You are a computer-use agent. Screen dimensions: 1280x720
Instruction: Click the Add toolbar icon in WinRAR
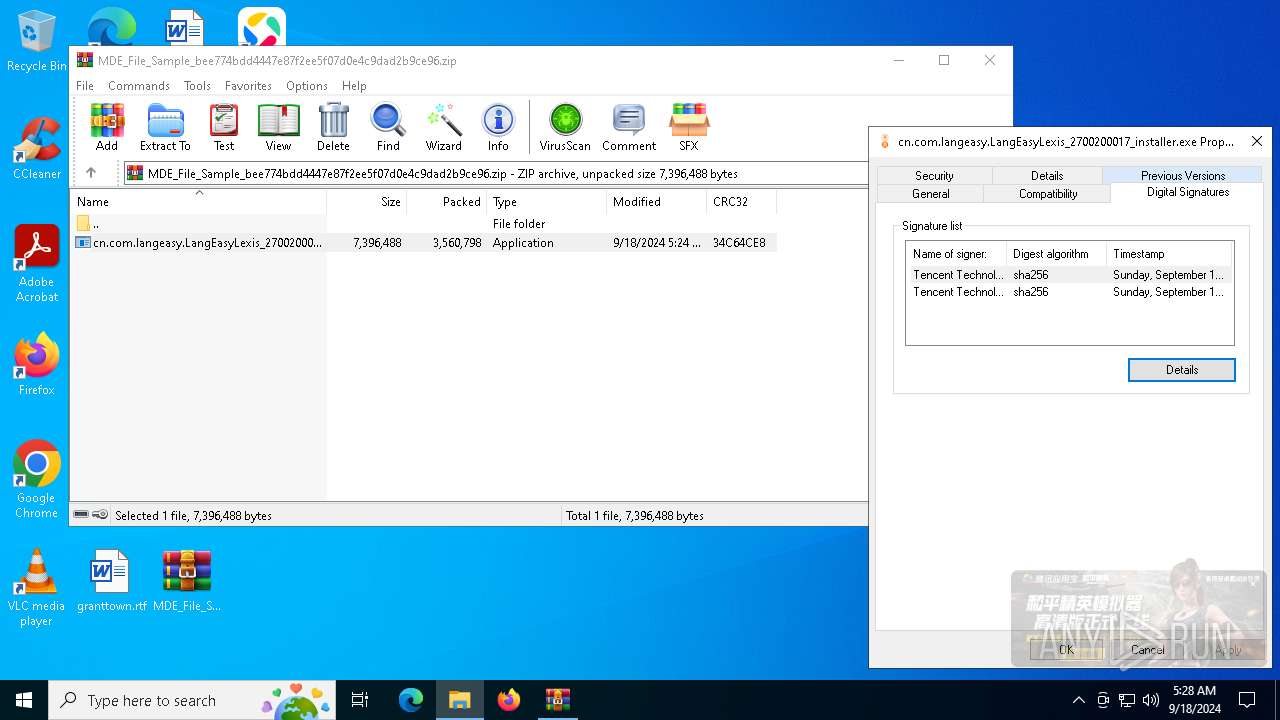(107, 127)
